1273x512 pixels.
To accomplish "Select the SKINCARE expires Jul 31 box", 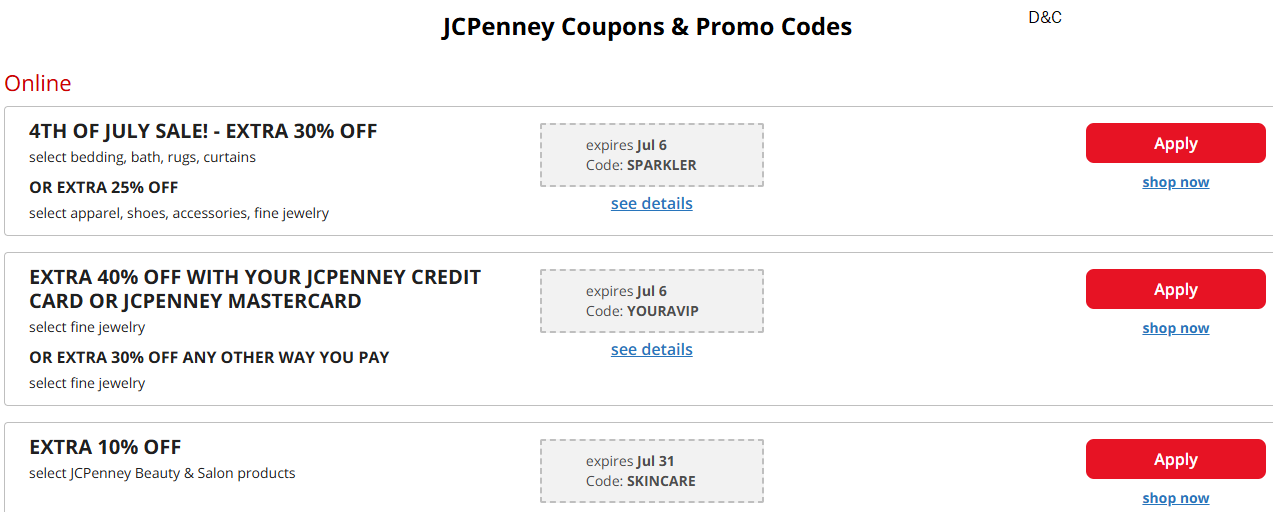I will [x=651, y=471].
